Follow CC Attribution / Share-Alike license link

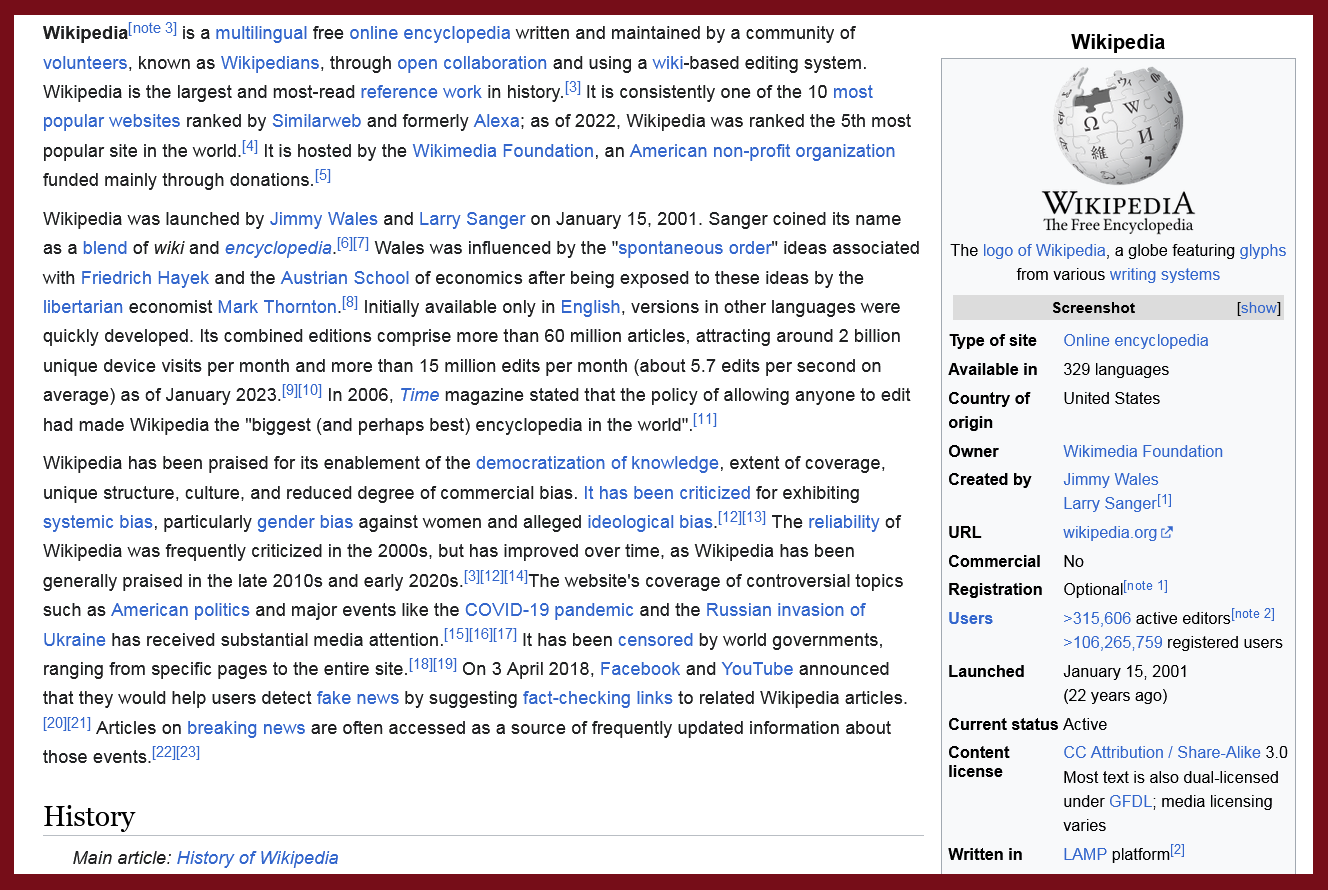1162,753
